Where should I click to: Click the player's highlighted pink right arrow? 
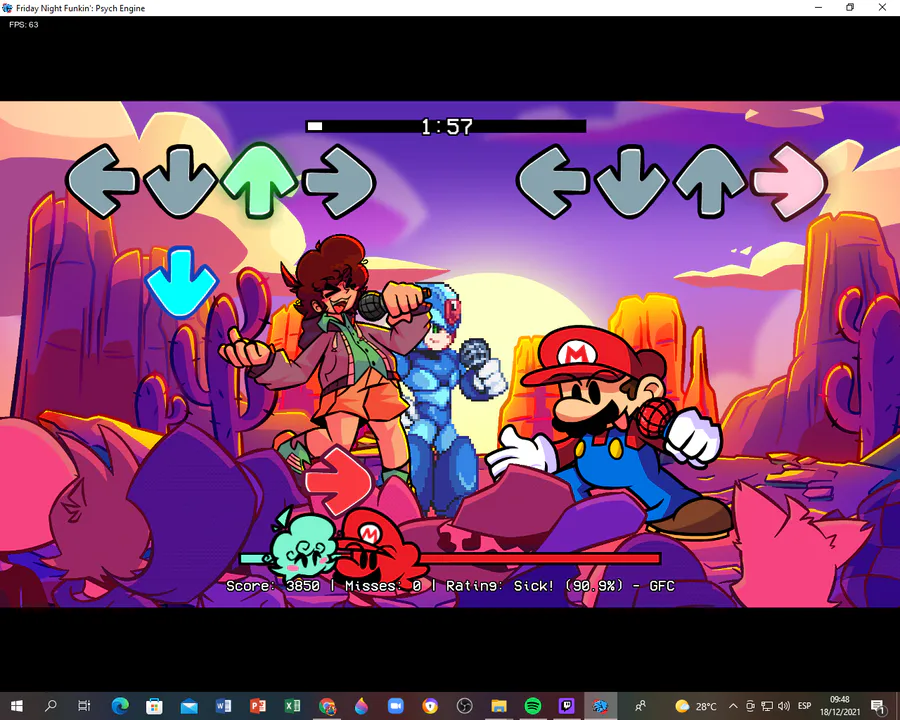pyautogui.click(x=790, y=181)
